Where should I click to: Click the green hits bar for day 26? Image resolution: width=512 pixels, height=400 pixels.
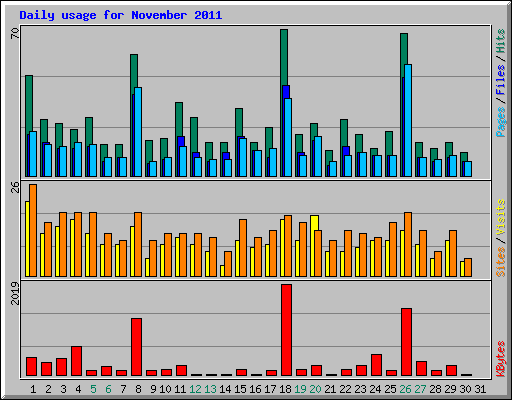pos(404,48)
